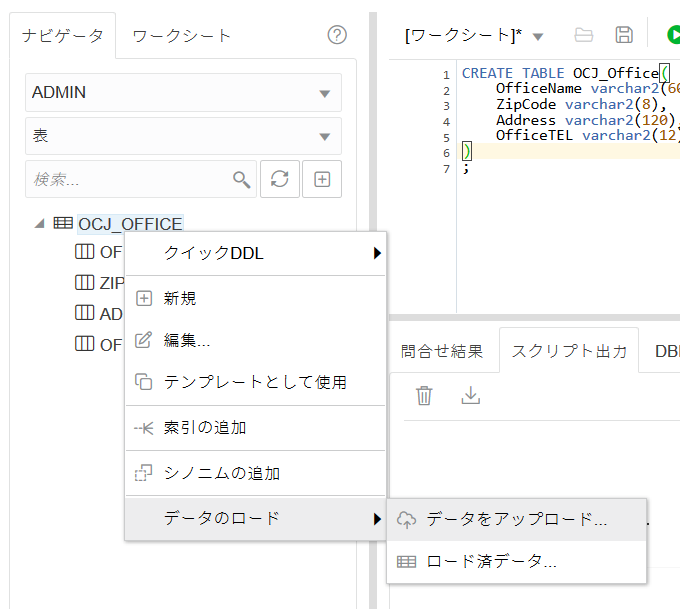Choose 編集... from context menu
This screenshot has height=609, width=680.
point(255,340)
